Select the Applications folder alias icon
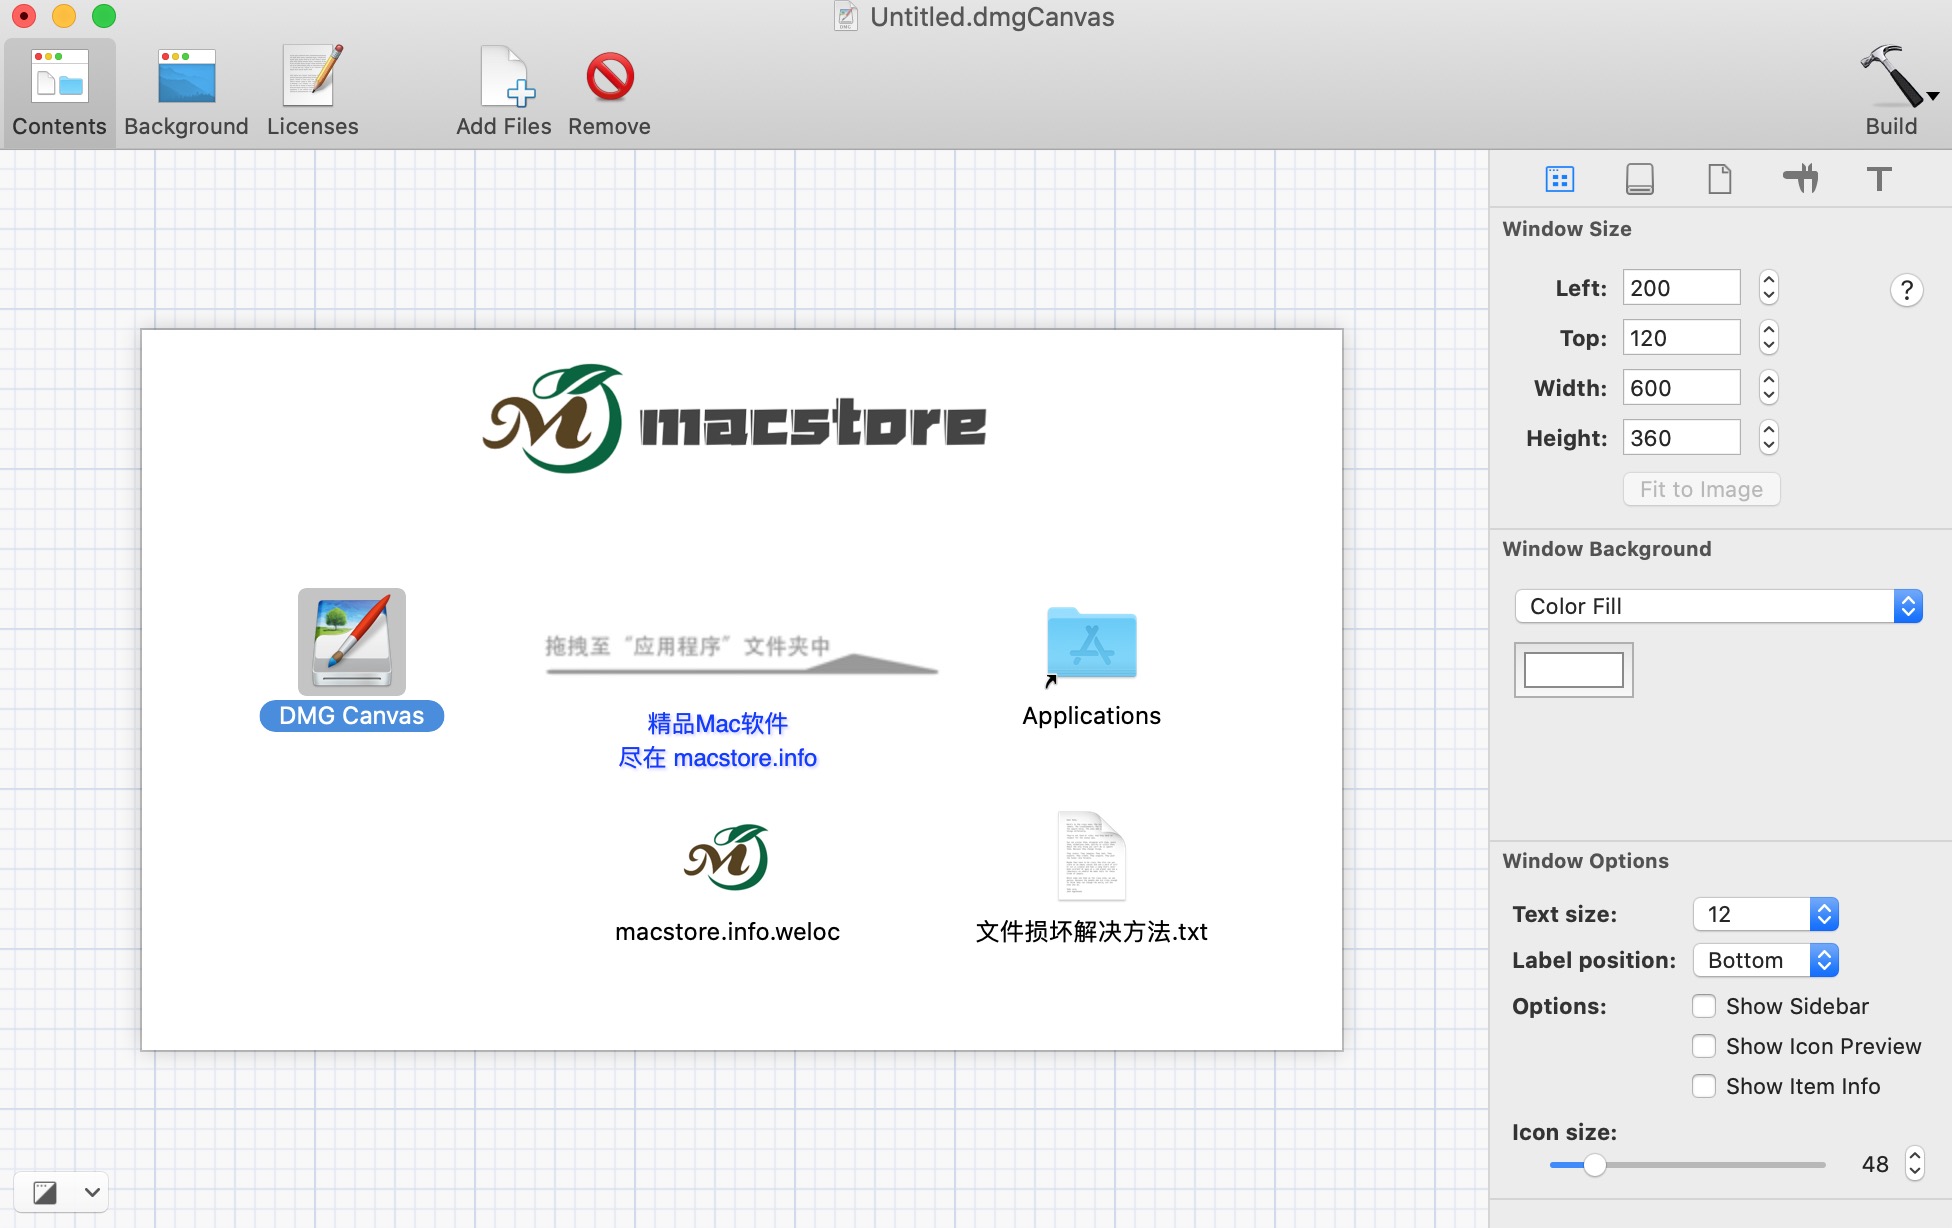This screenshot has height=1228, width=1952. tap(1091, 645)
